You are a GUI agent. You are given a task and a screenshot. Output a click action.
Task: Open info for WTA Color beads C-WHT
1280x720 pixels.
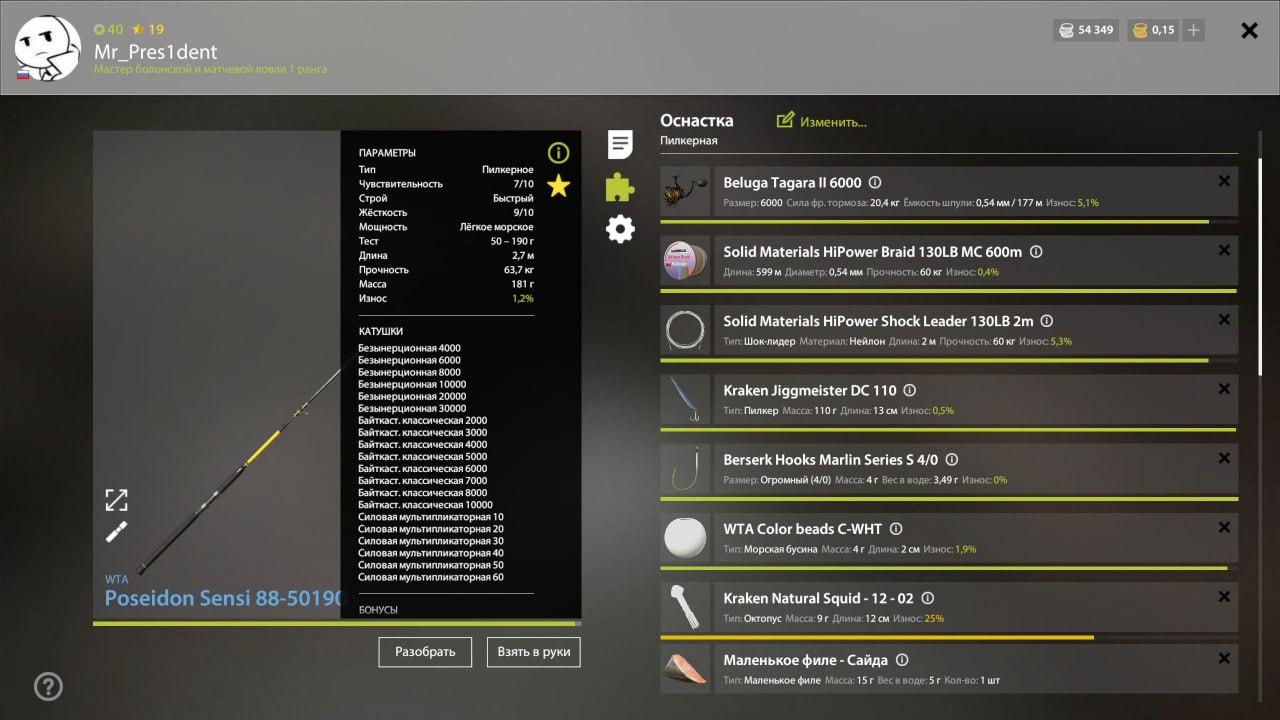point(896,529)
